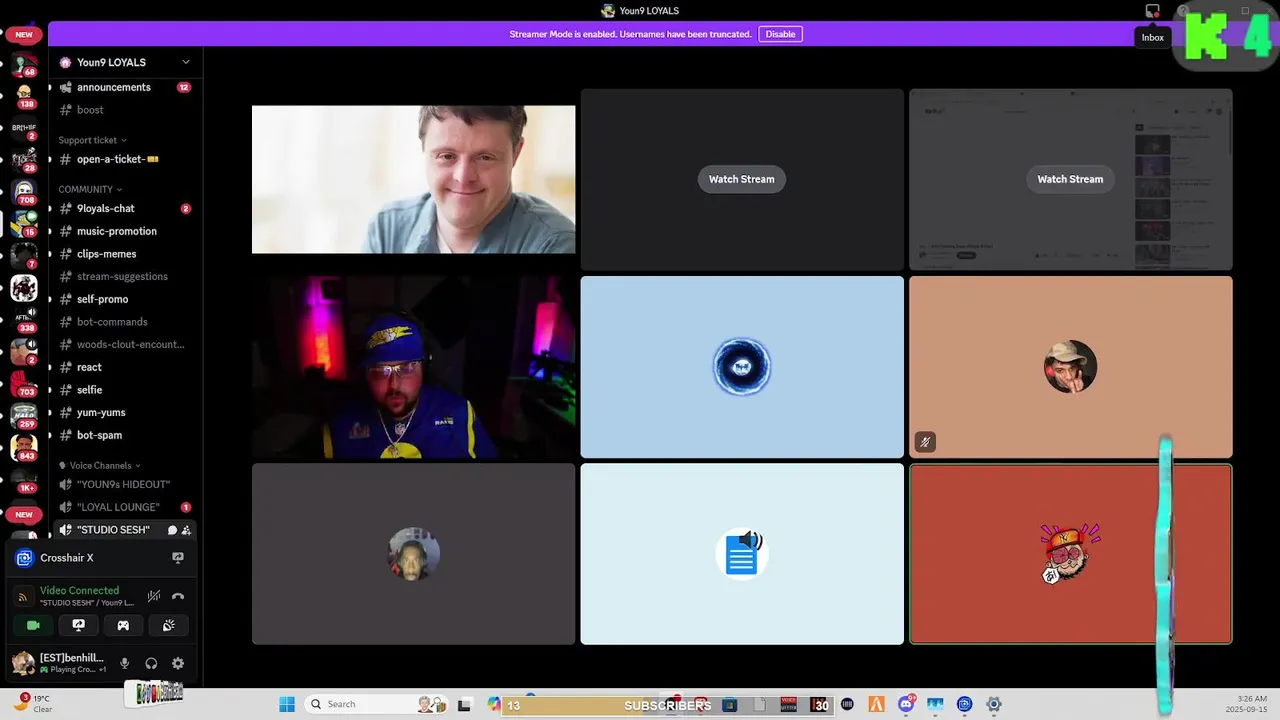The height and width of the screenshot is (720, 1280).
Task: Open server with 703 badge in server list
Action: (x=24, y=383)
